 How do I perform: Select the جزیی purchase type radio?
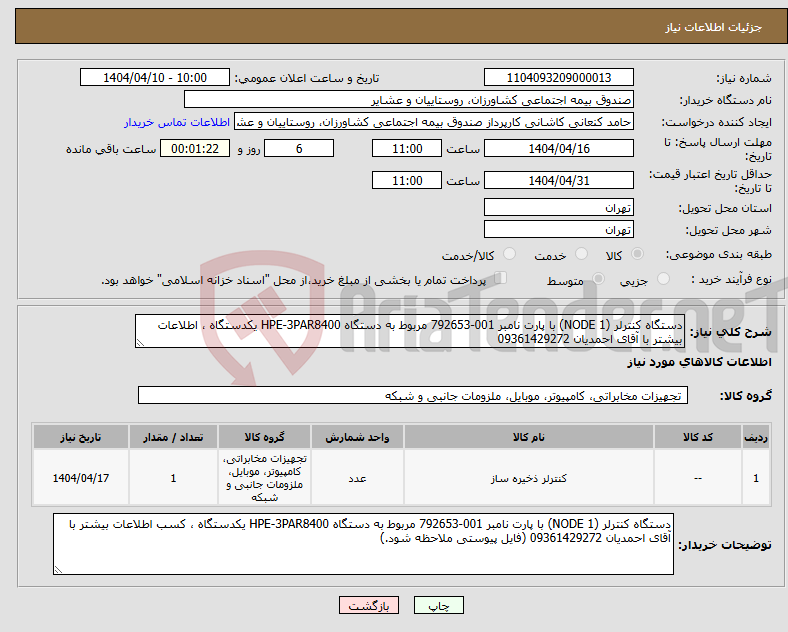[x=663, y=279]
